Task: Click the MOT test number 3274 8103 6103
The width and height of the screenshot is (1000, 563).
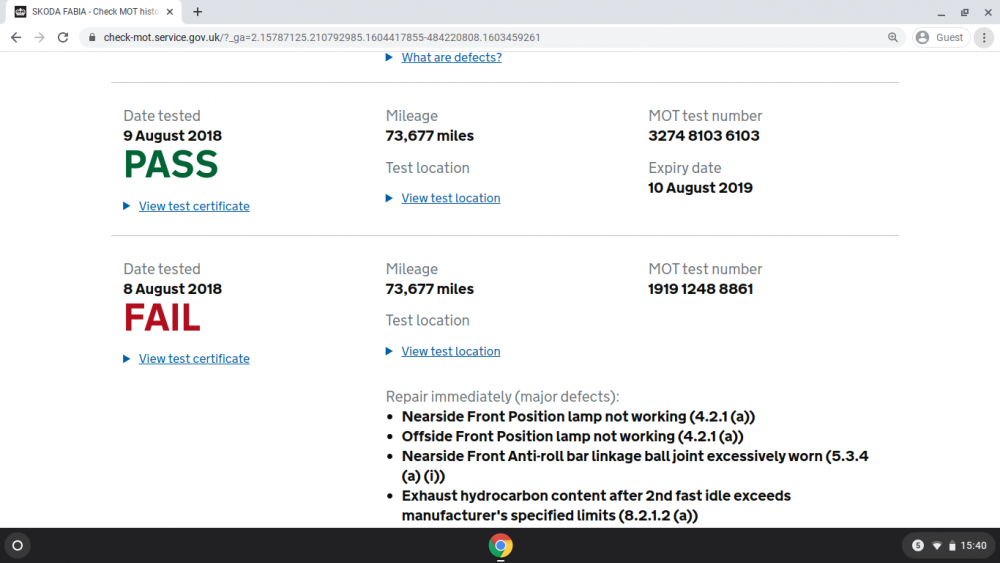Action: (x=703, y=136)
